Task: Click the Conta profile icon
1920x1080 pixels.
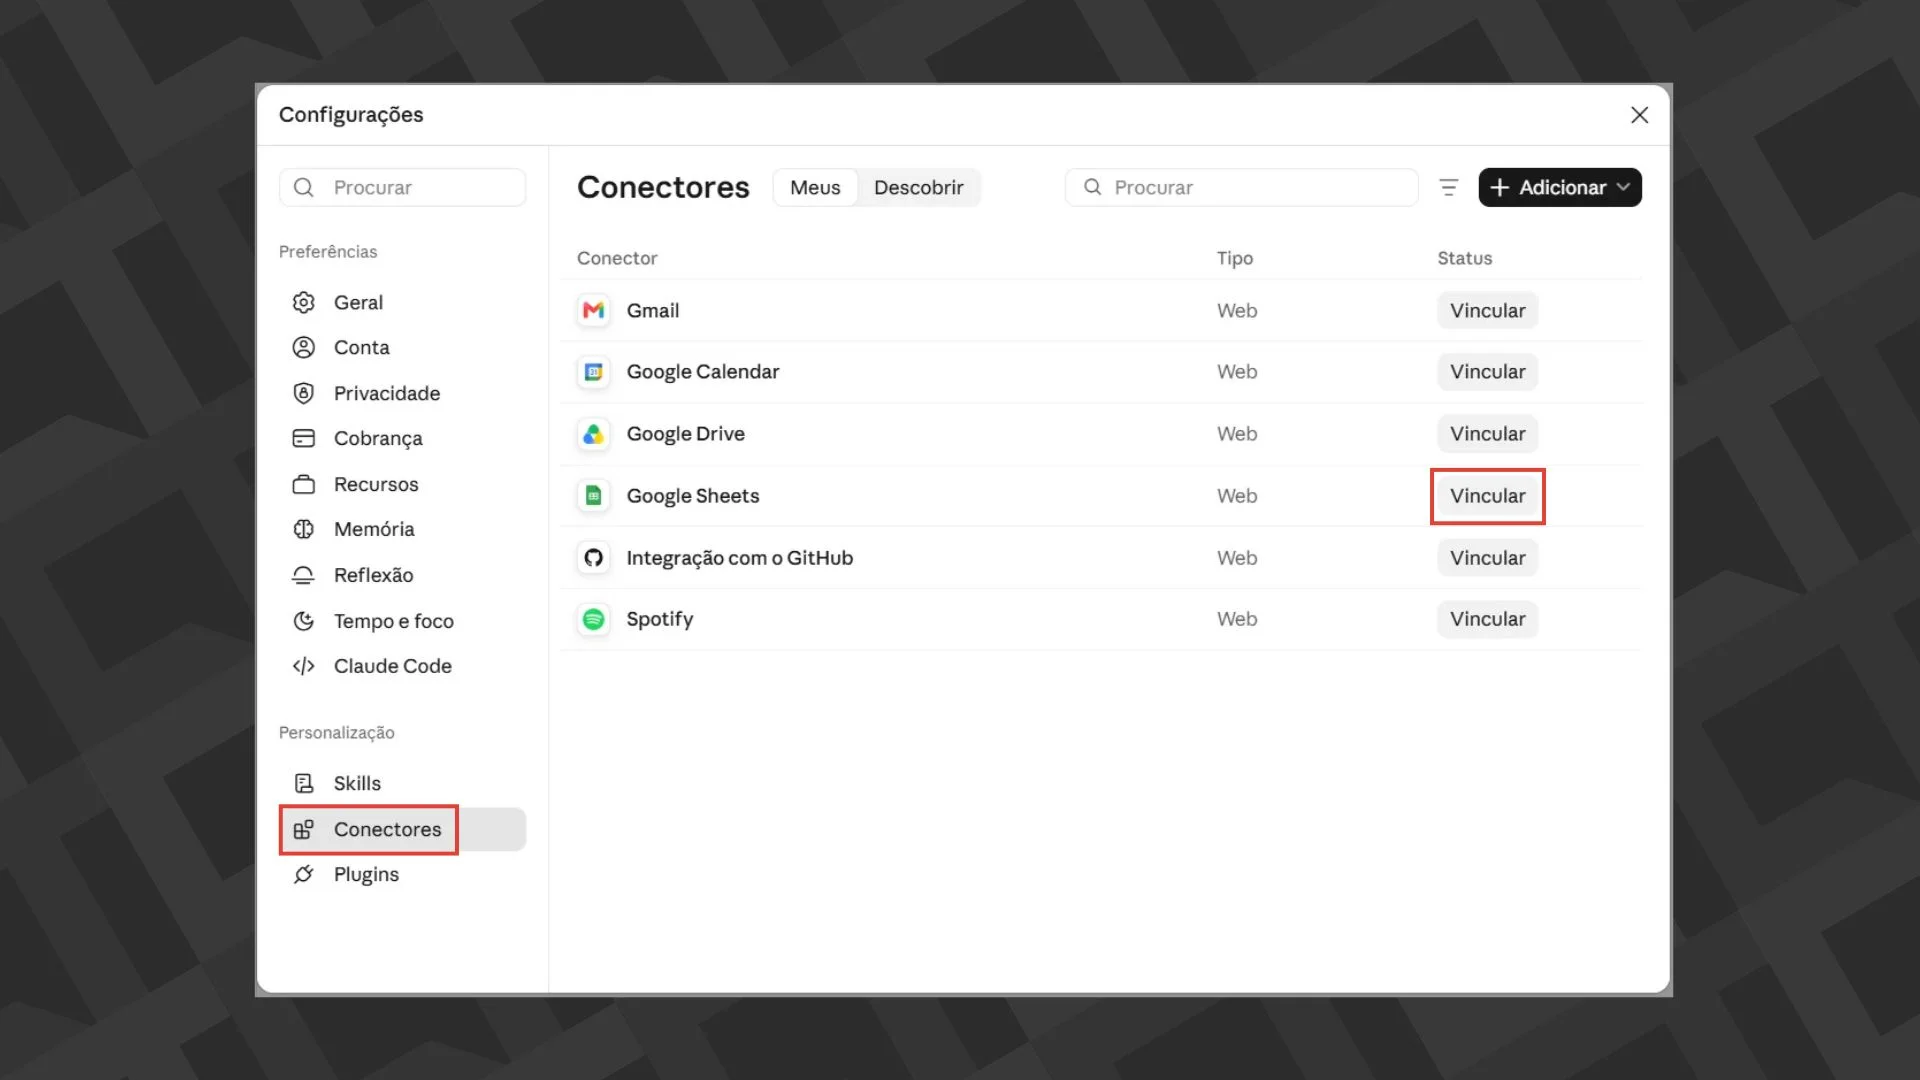Action: (x=303, y=347)
